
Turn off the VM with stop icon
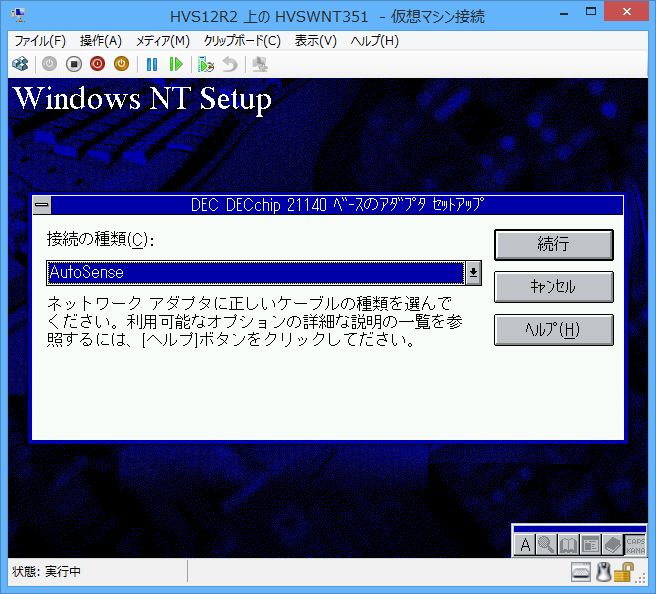[74, 64]
